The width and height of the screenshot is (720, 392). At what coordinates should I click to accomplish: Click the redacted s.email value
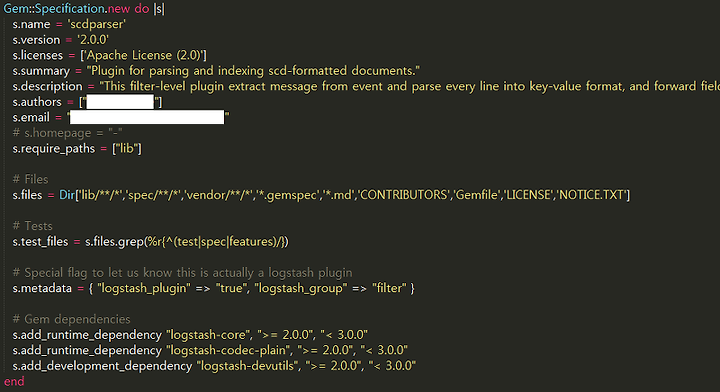[x=147, y=118]
